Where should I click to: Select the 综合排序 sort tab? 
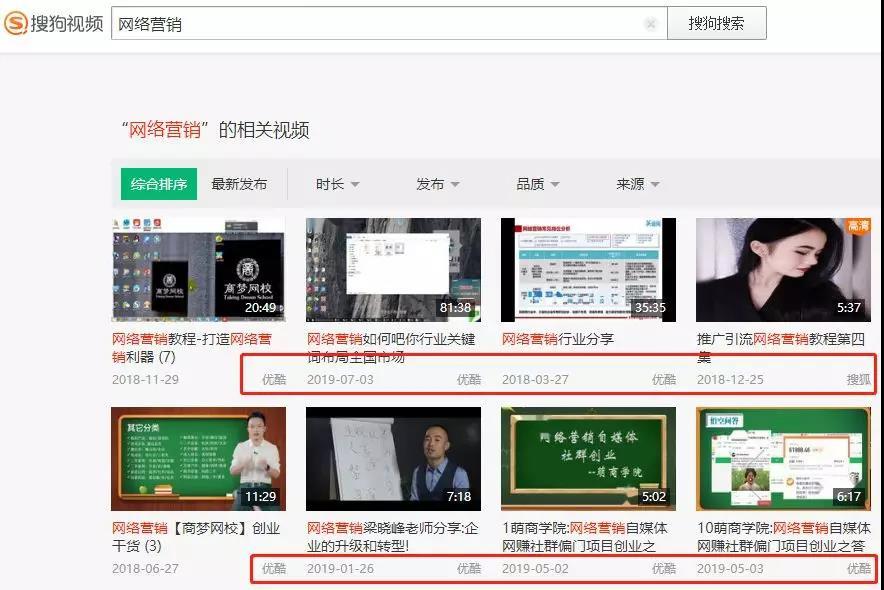159,184
